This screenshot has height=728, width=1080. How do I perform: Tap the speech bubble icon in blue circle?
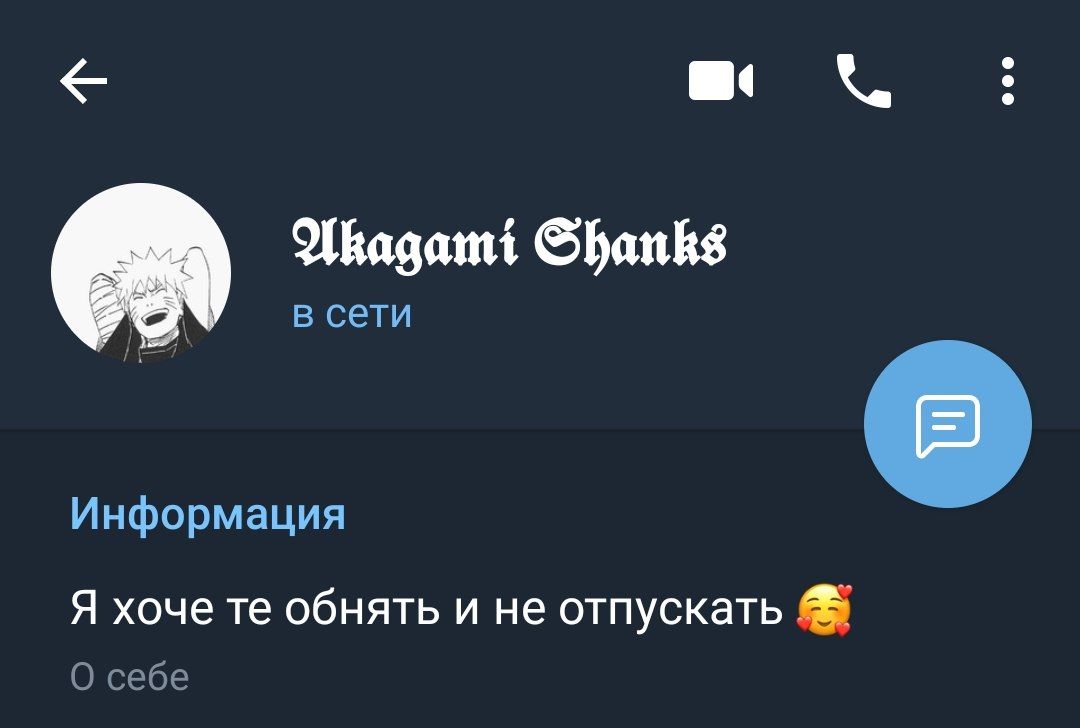point(948,426)
